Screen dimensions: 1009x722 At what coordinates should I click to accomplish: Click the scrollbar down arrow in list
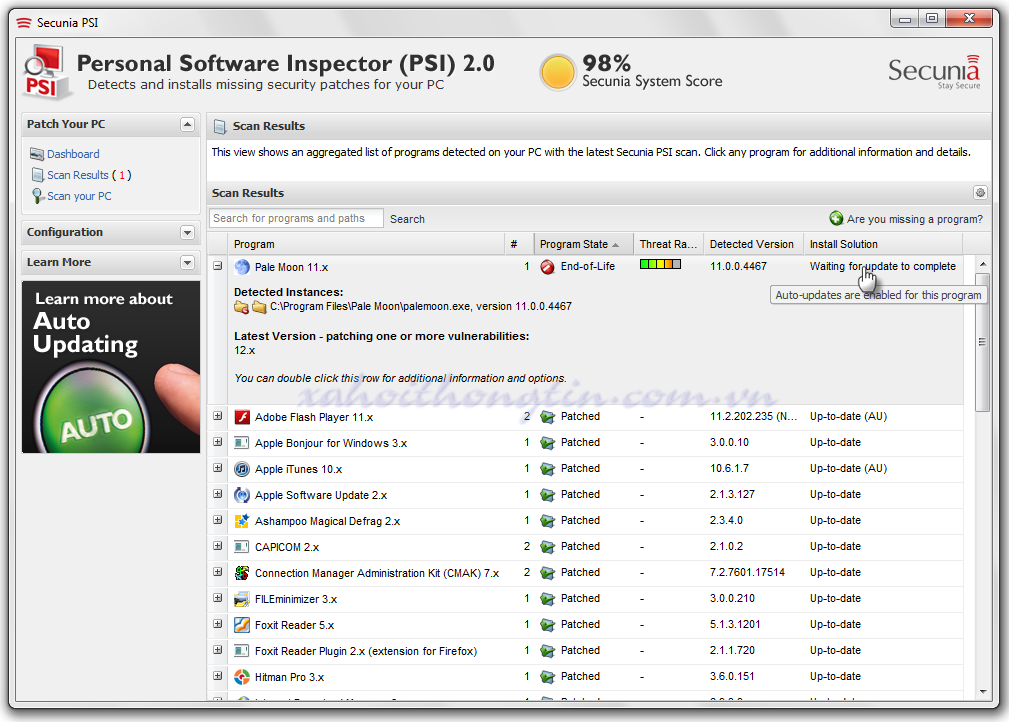(x=983, y=692)
